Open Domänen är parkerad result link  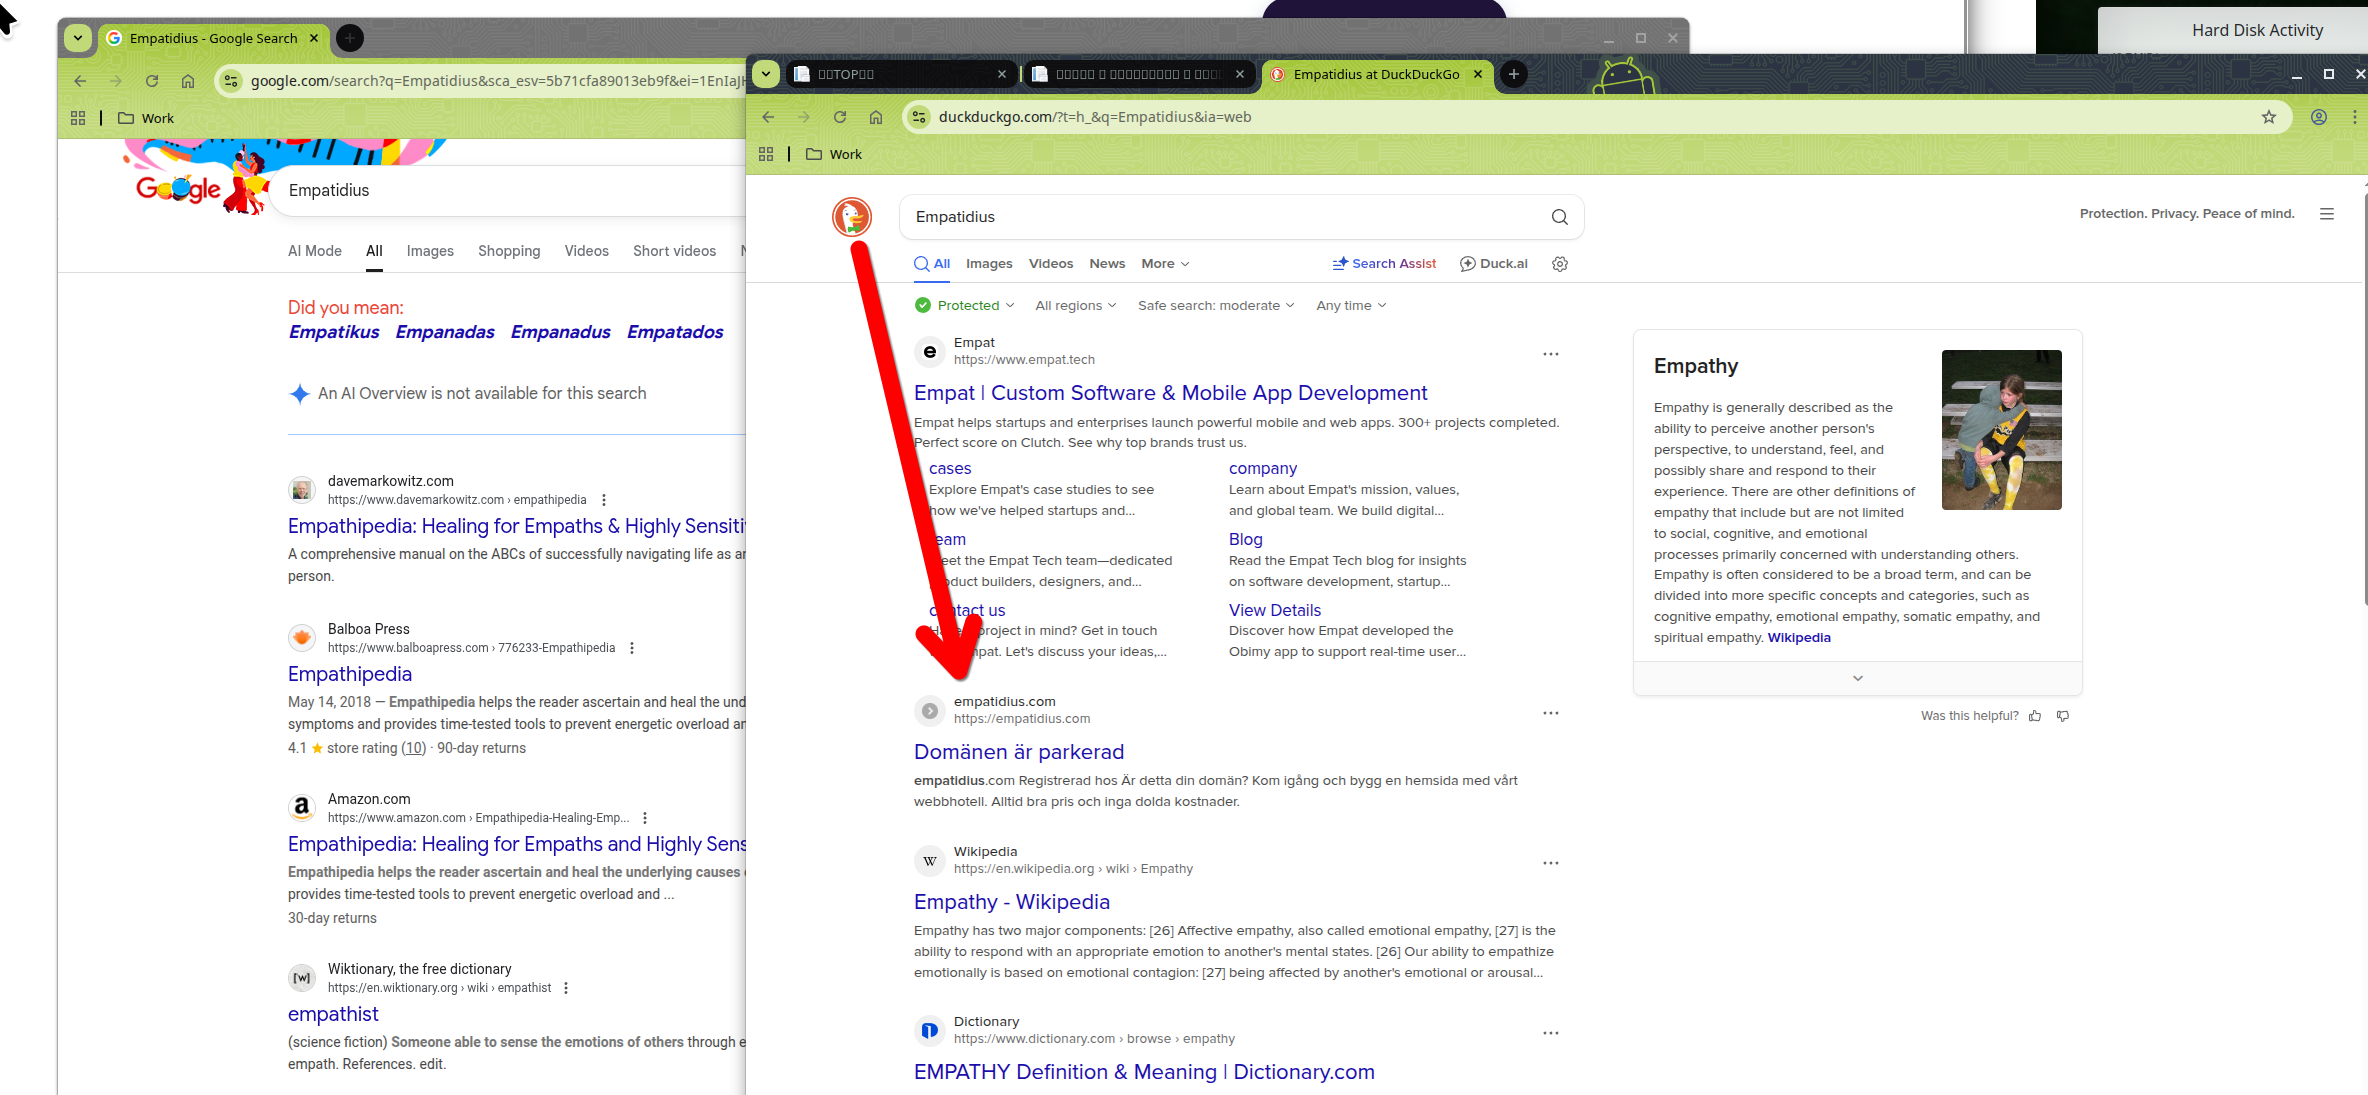[x=1018, y=752]
